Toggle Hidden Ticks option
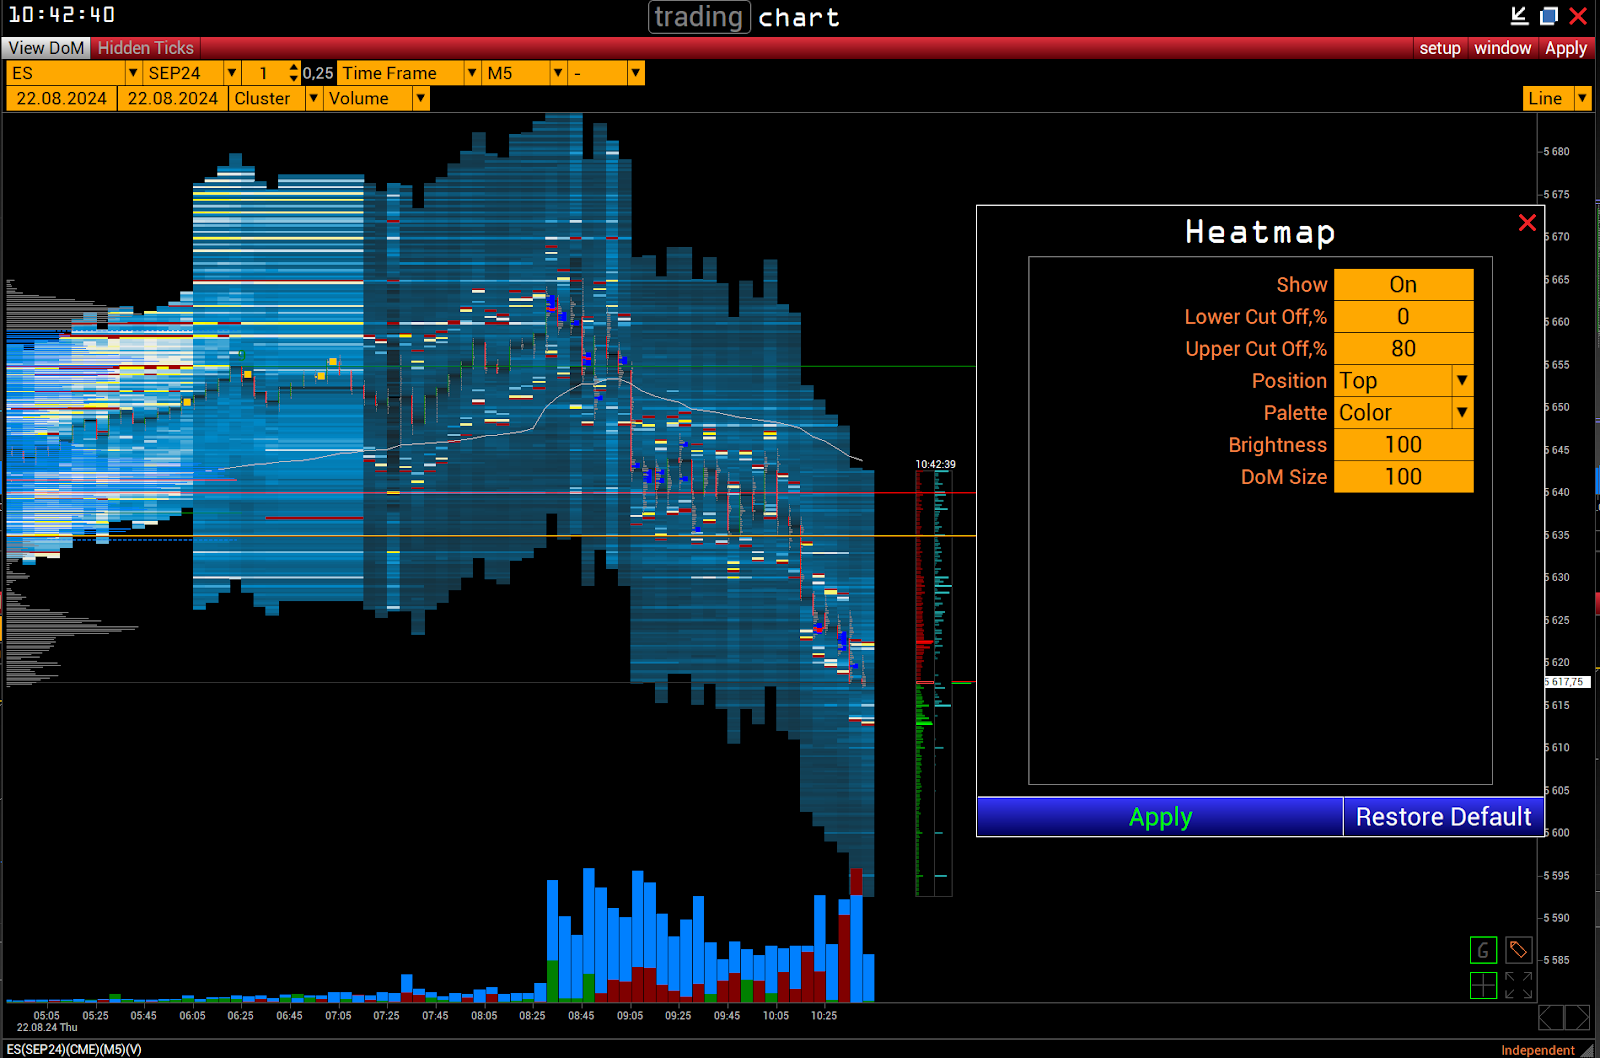The width and height of the screenshot is (1600, 1058). pos(146,48)
